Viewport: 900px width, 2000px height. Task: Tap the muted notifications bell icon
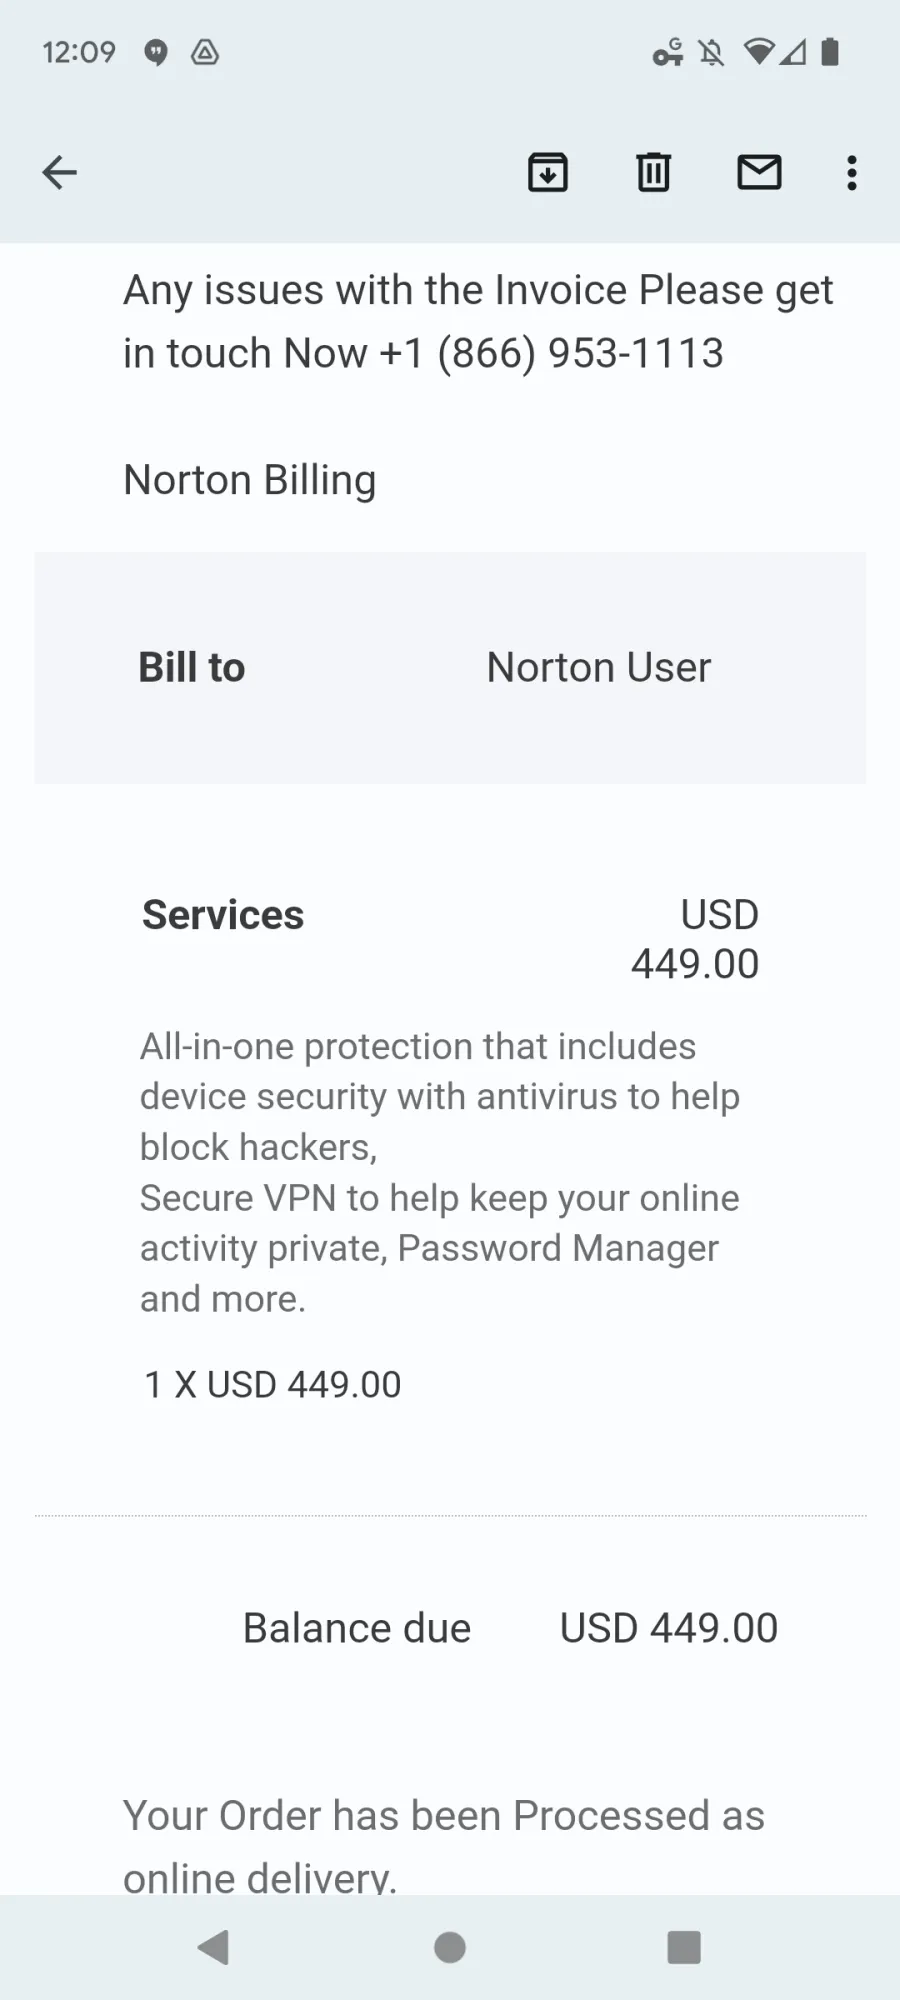point(712,52)
